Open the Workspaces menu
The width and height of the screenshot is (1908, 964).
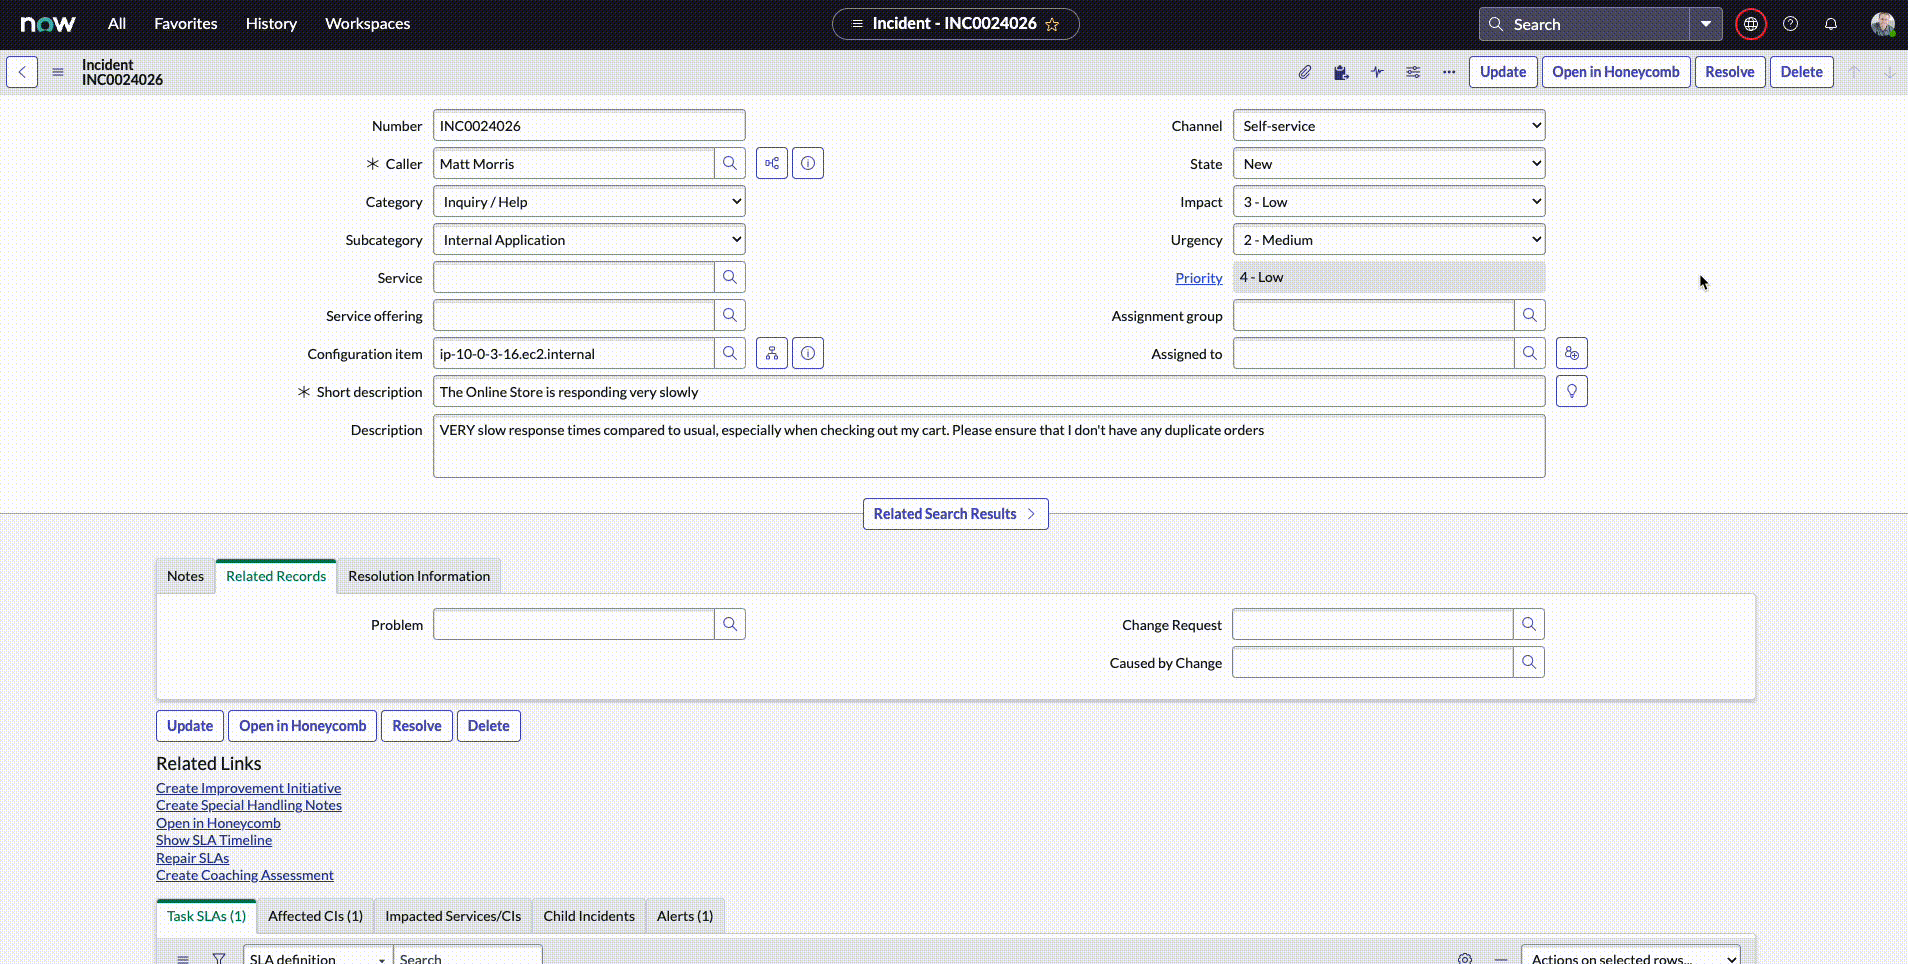[367, 24]
